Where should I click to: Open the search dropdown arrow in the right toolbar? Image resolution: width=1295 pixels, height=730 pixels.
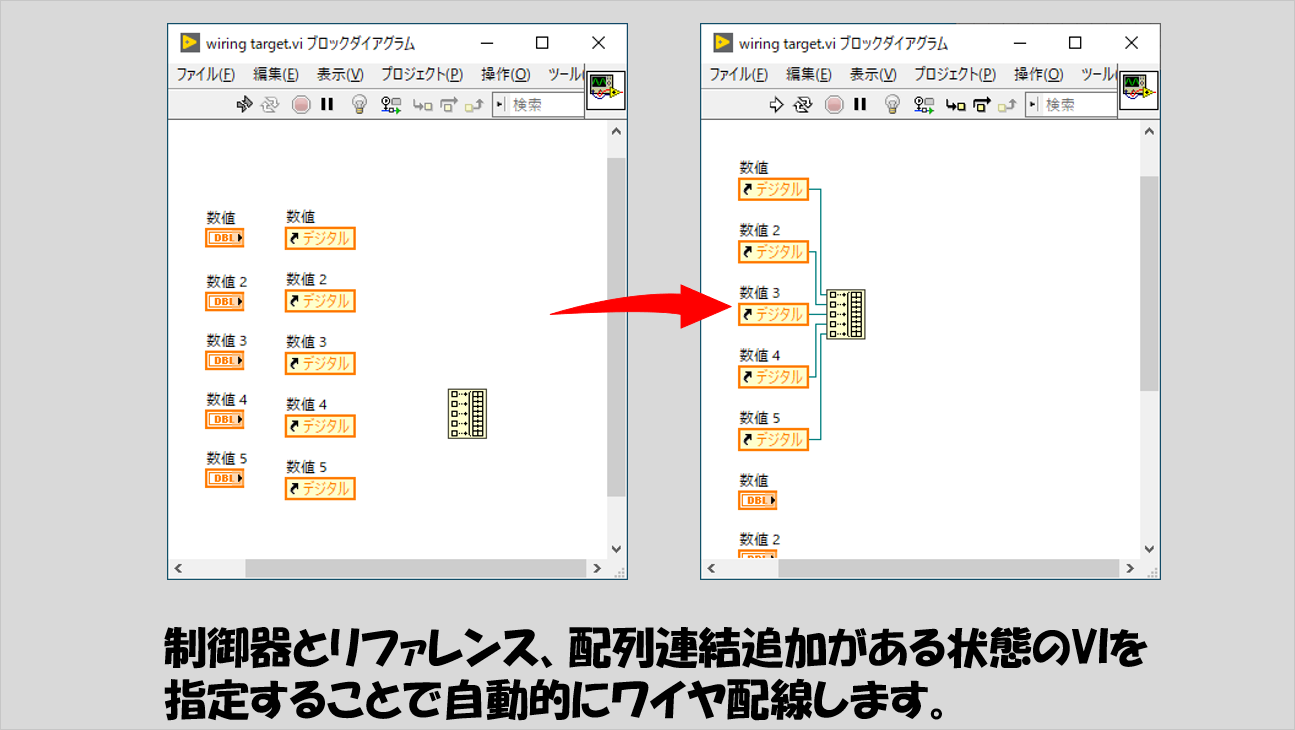click(1033, 104)
